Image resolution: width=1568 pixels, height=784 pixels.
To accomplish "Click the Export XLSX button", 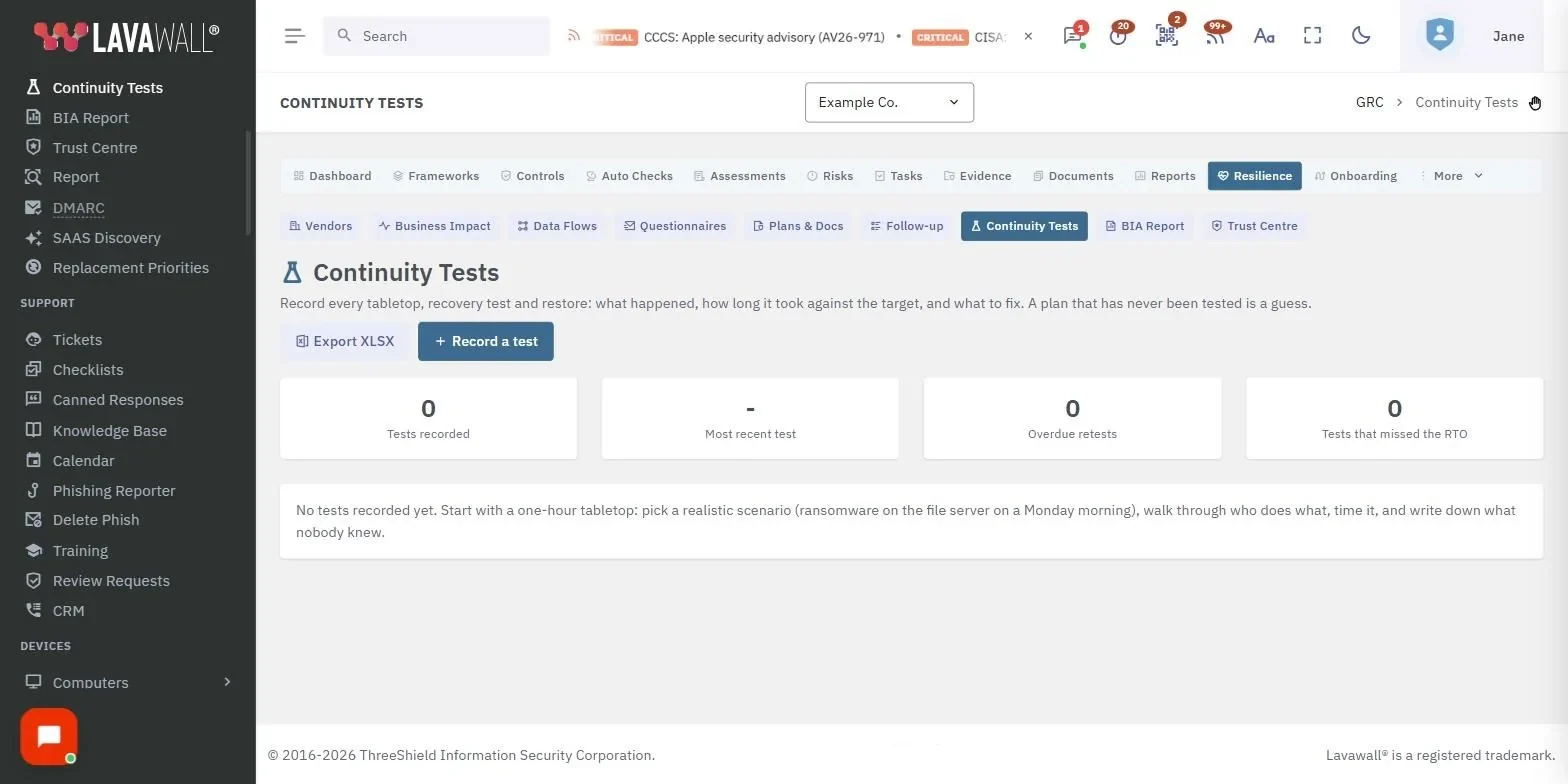I will [345, 341].
